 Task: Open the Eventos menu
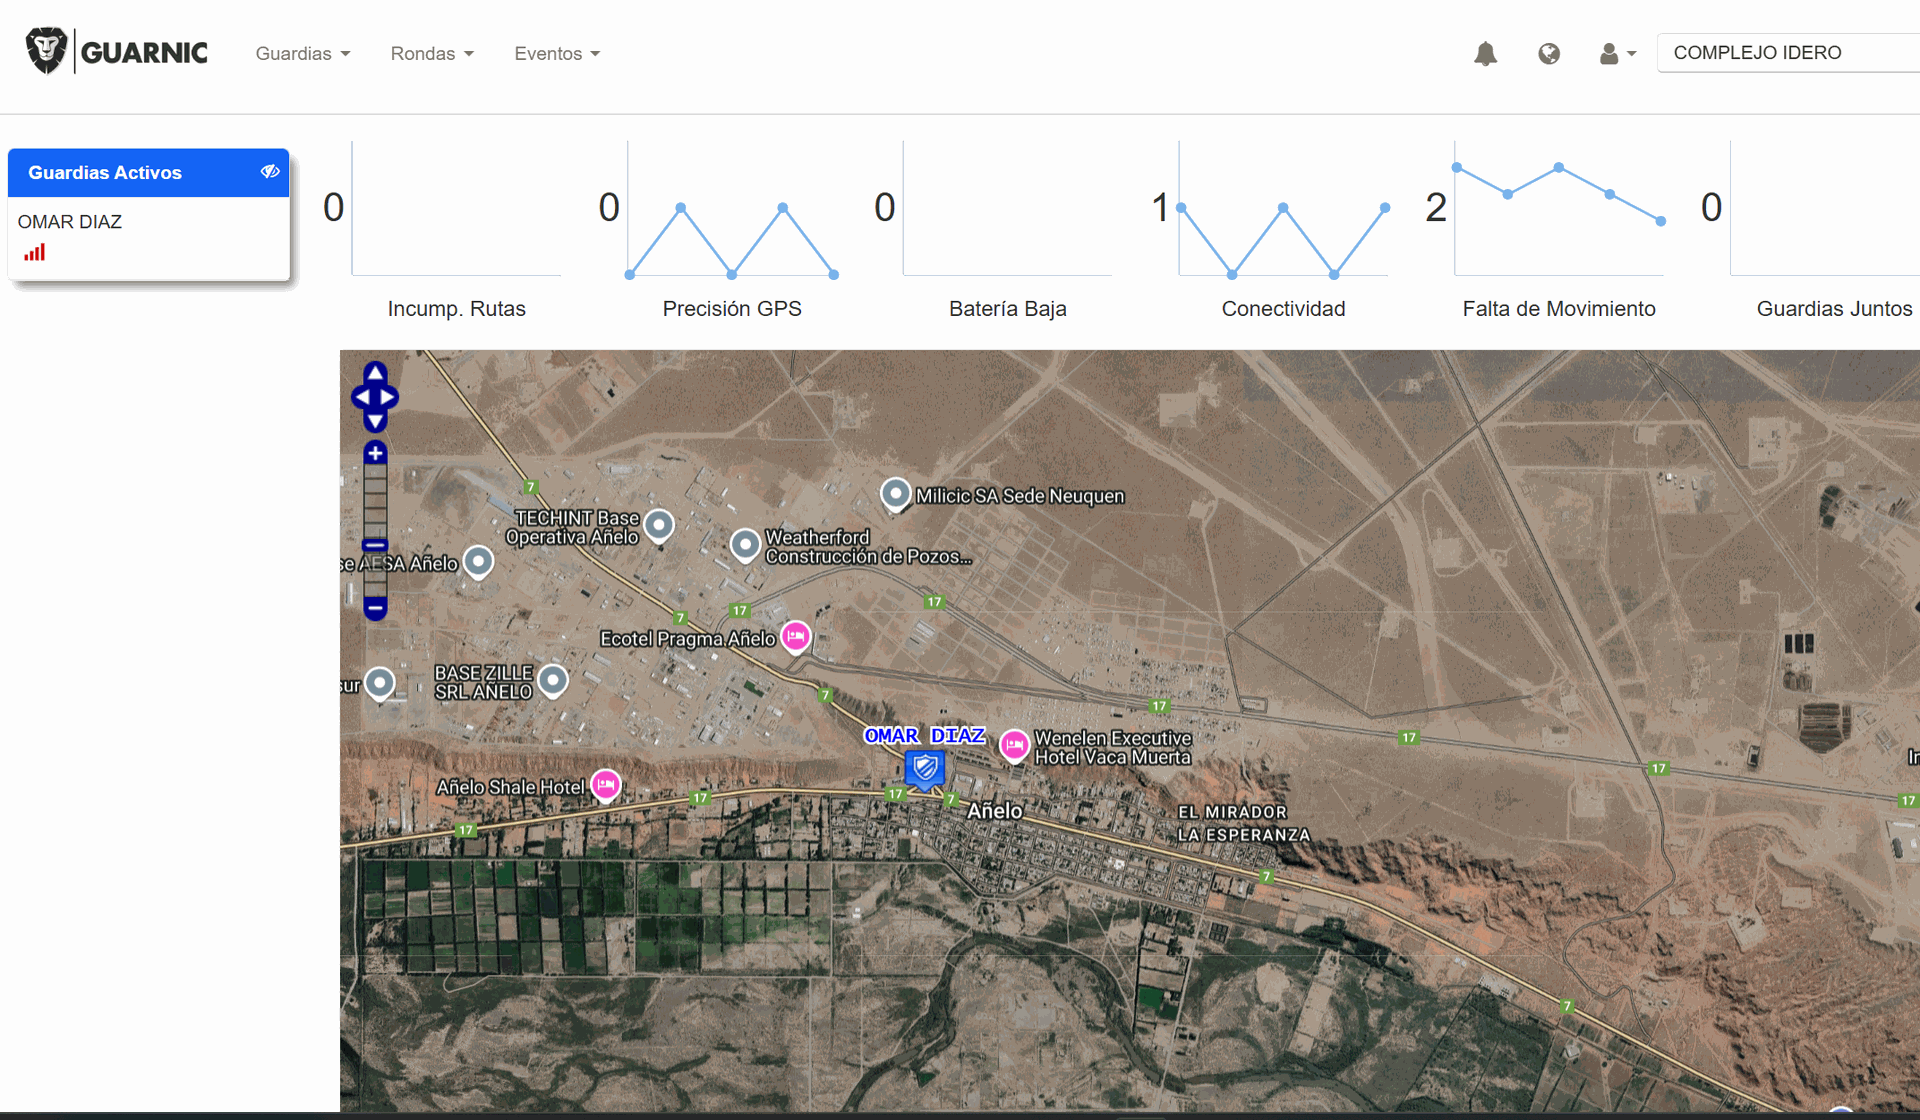tap(556, 54)
